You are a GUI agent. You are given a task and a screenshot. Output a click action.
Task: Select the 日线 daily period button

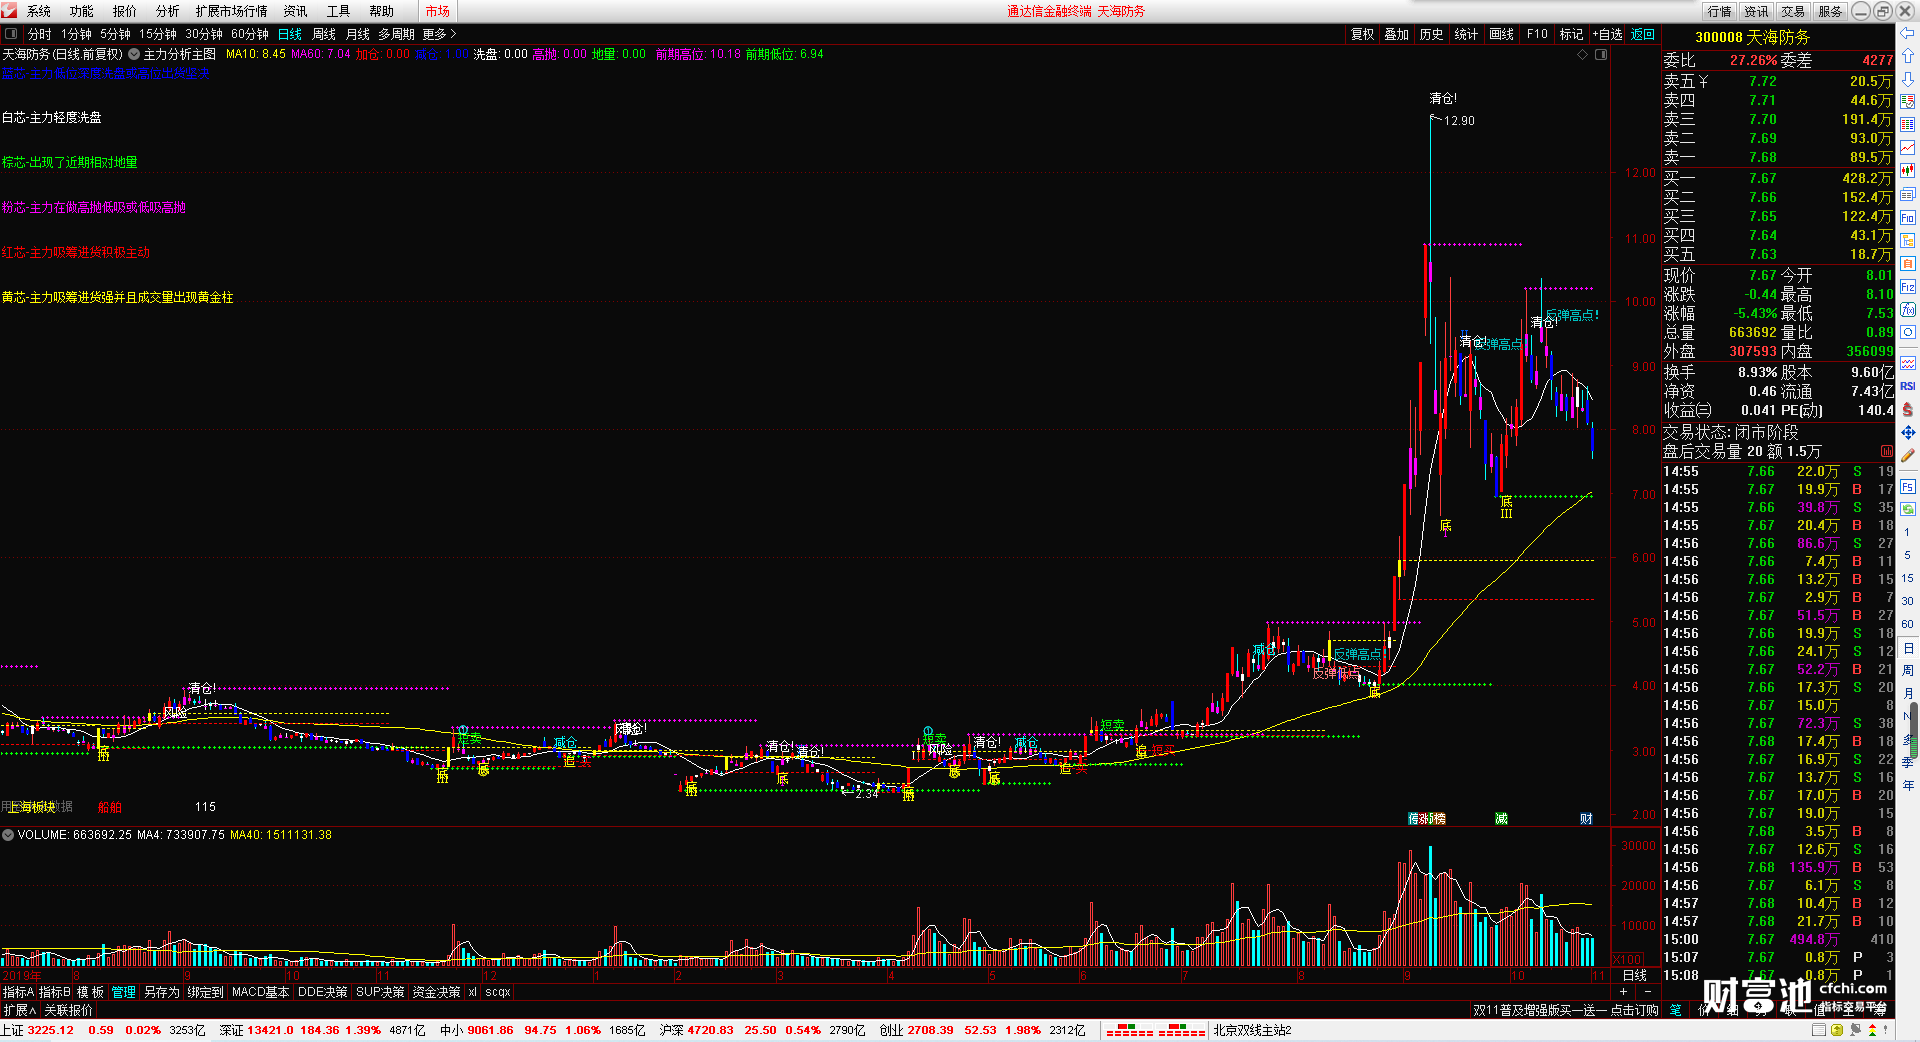point(289,34)
